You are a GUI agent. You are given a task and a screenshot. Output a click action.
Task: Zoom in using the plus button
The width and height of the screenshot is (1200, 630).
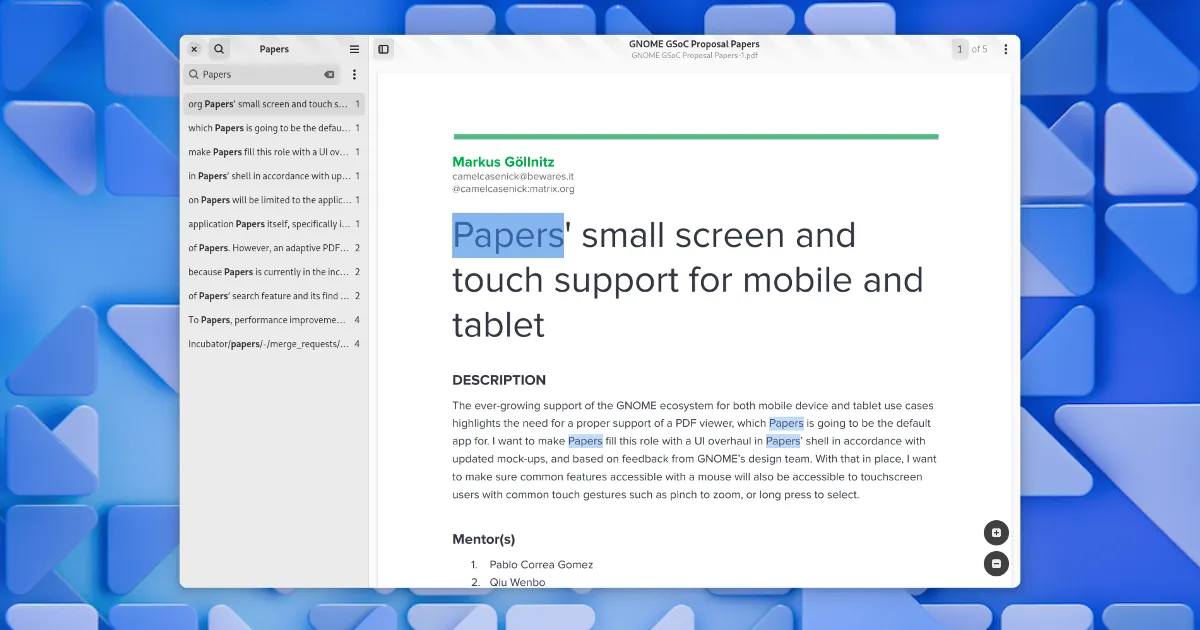pyautogui.click(x=996, y=533)
